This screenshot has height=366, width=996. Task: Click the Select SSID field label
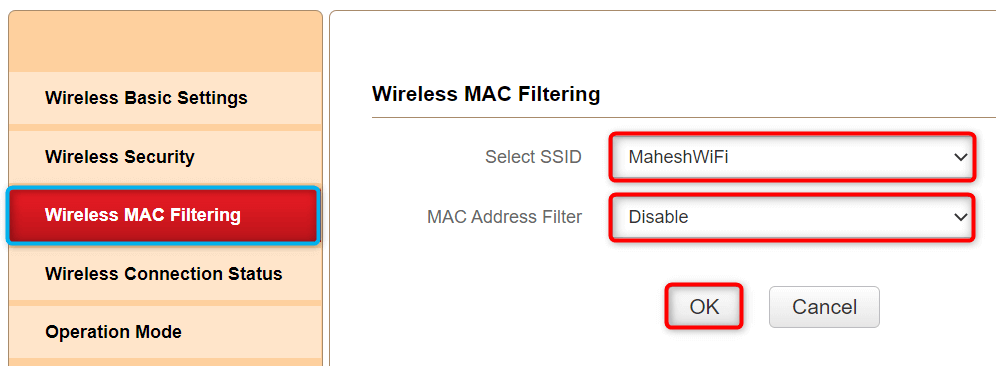[x=533, y=157]
